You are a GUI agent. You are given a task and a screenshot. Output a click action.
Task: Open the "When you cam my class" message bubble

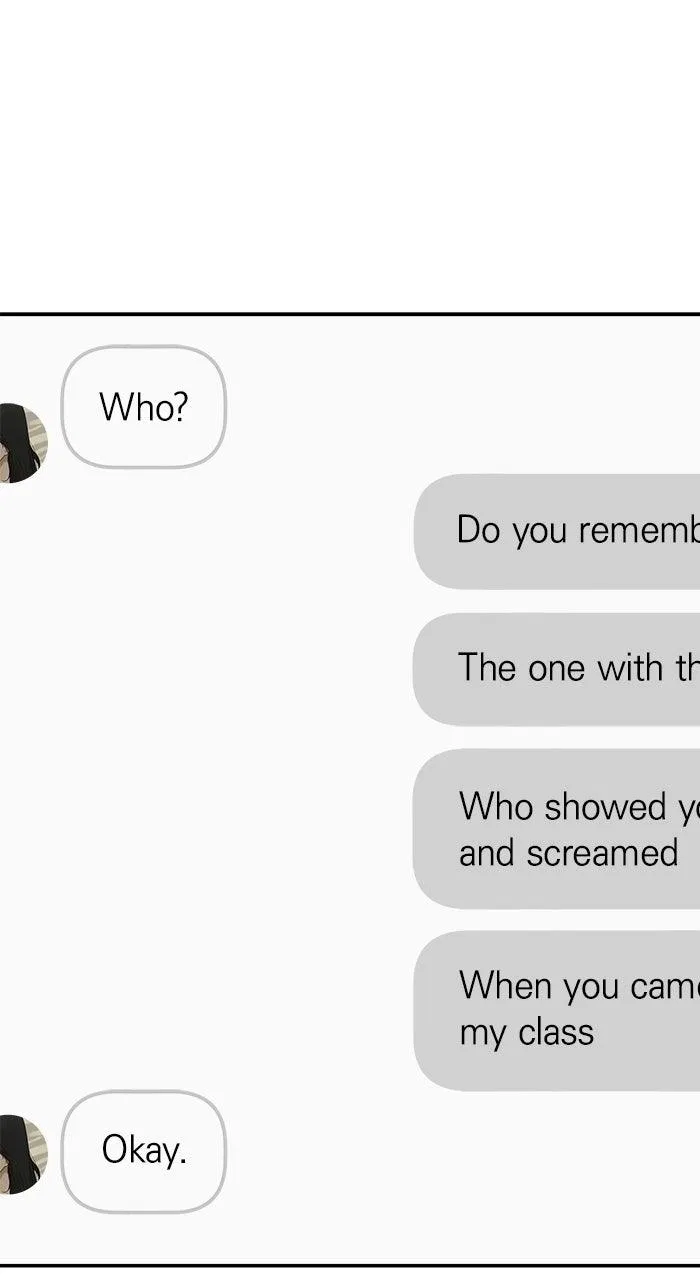point(557,1010)
